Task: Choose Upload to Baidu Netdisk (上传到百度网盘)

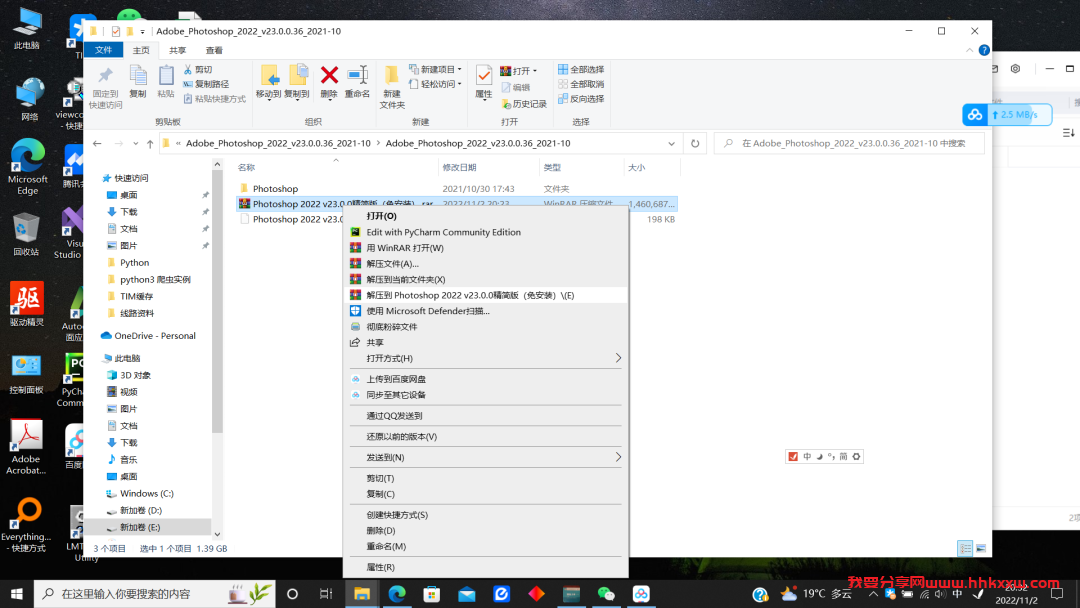Action: tap(486, 379)
